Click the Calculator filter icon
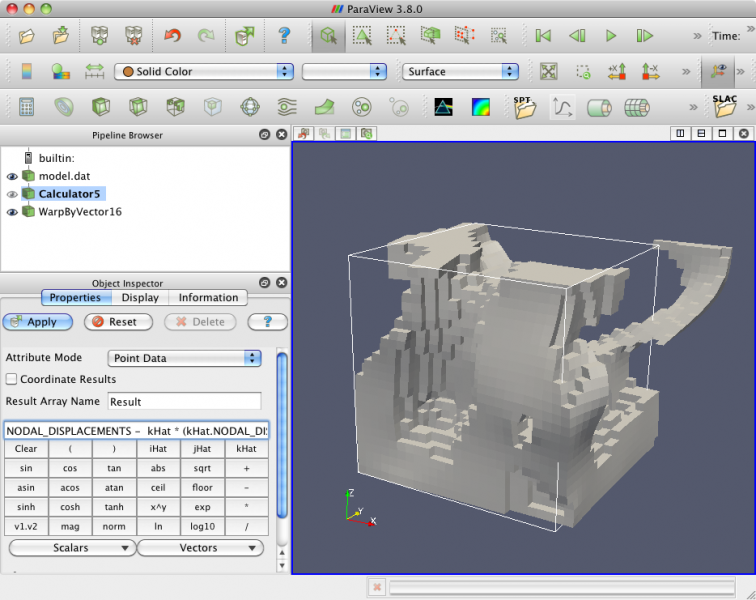 (27, 107)
